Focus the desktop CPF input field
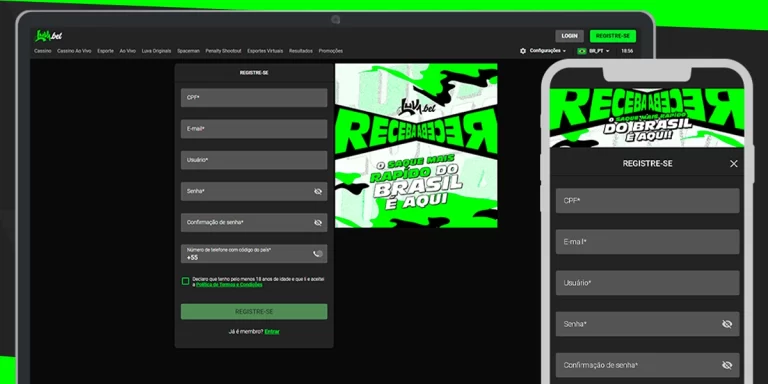The width and height of the screenshot is (768, 384). pyautogui.click(x=254, y=97)
